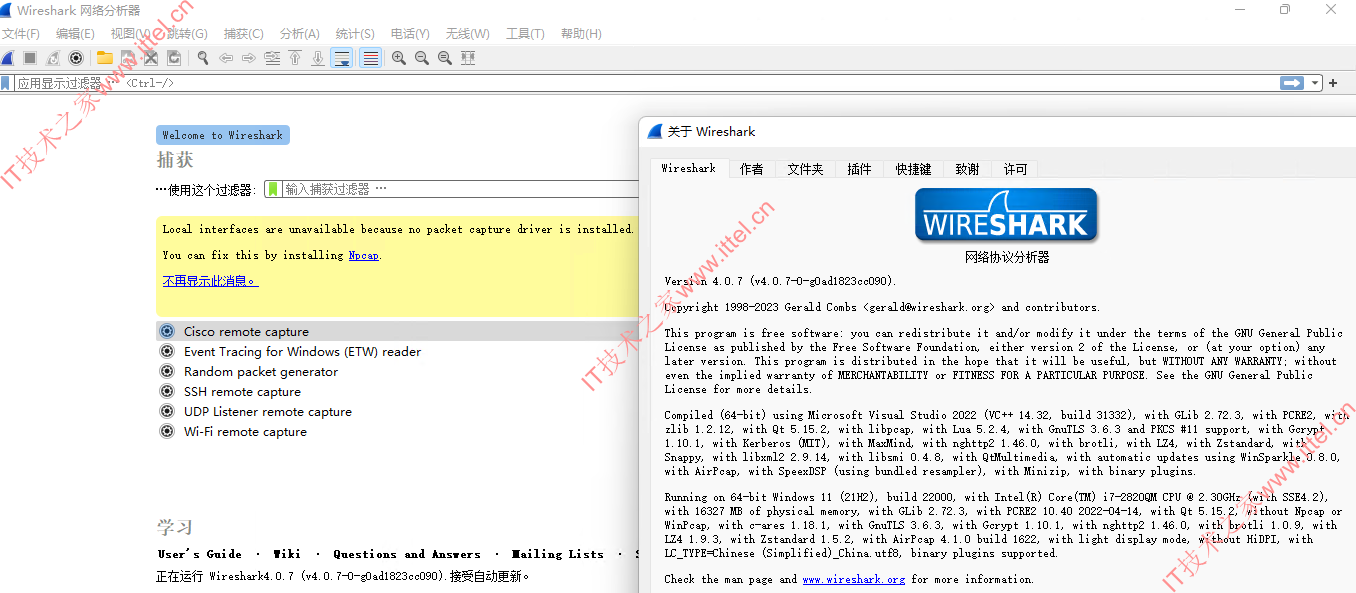The image size is (1356, 593).
Task: Zoom in the main window text
Action: [399, 58]
